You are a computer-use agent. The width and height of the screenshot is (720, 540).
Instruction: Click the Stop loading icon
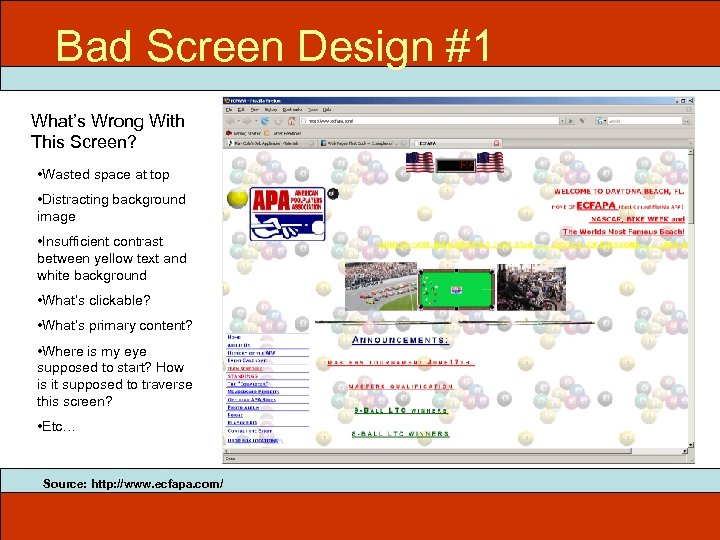[x=278, y=121]
